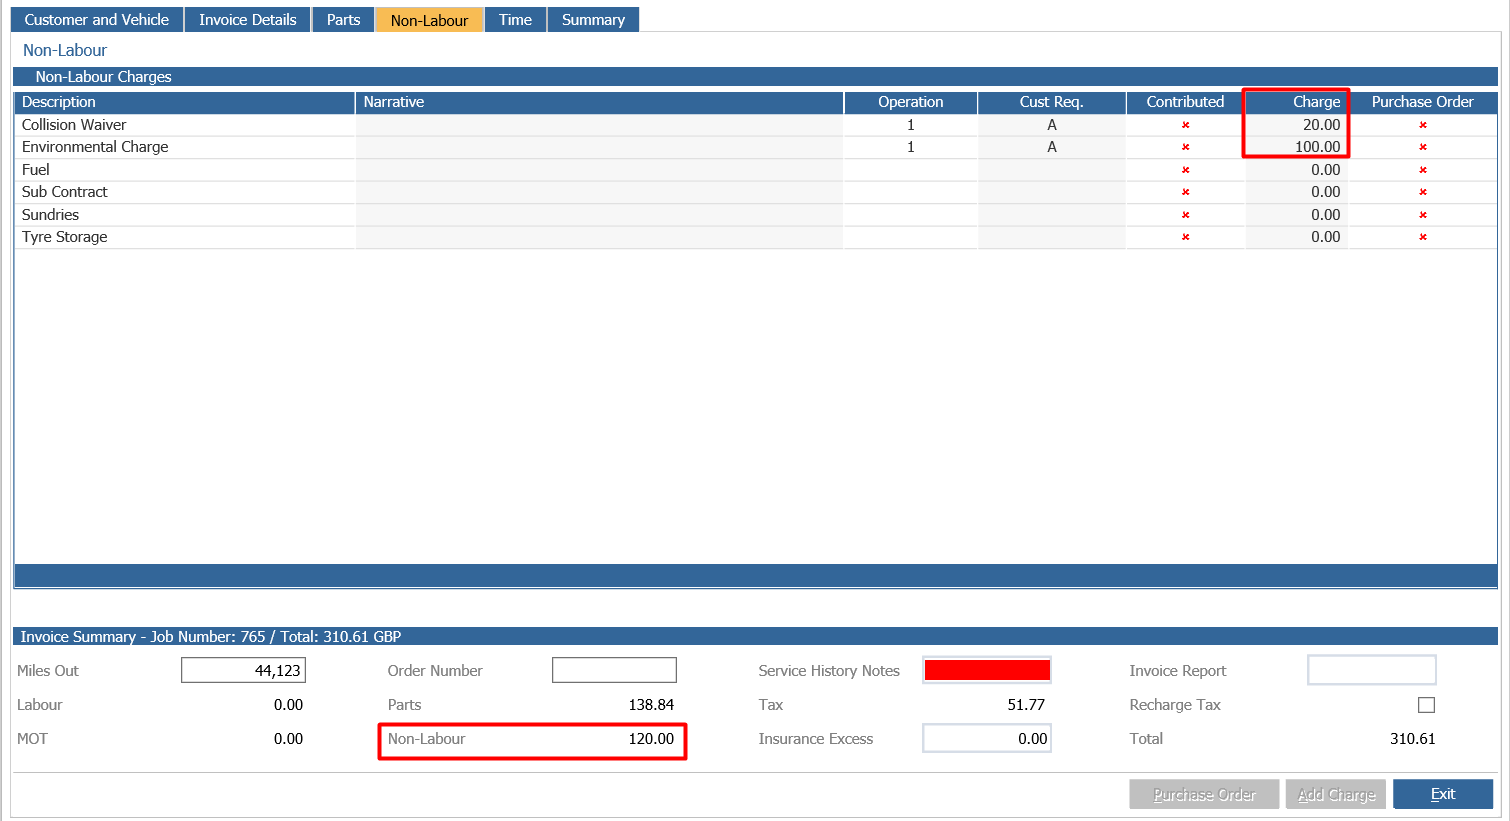The height and width of the screenshot is (821, 1510).
Task: Click the Sub Contract charge cell
Action: coord(1296,192)
